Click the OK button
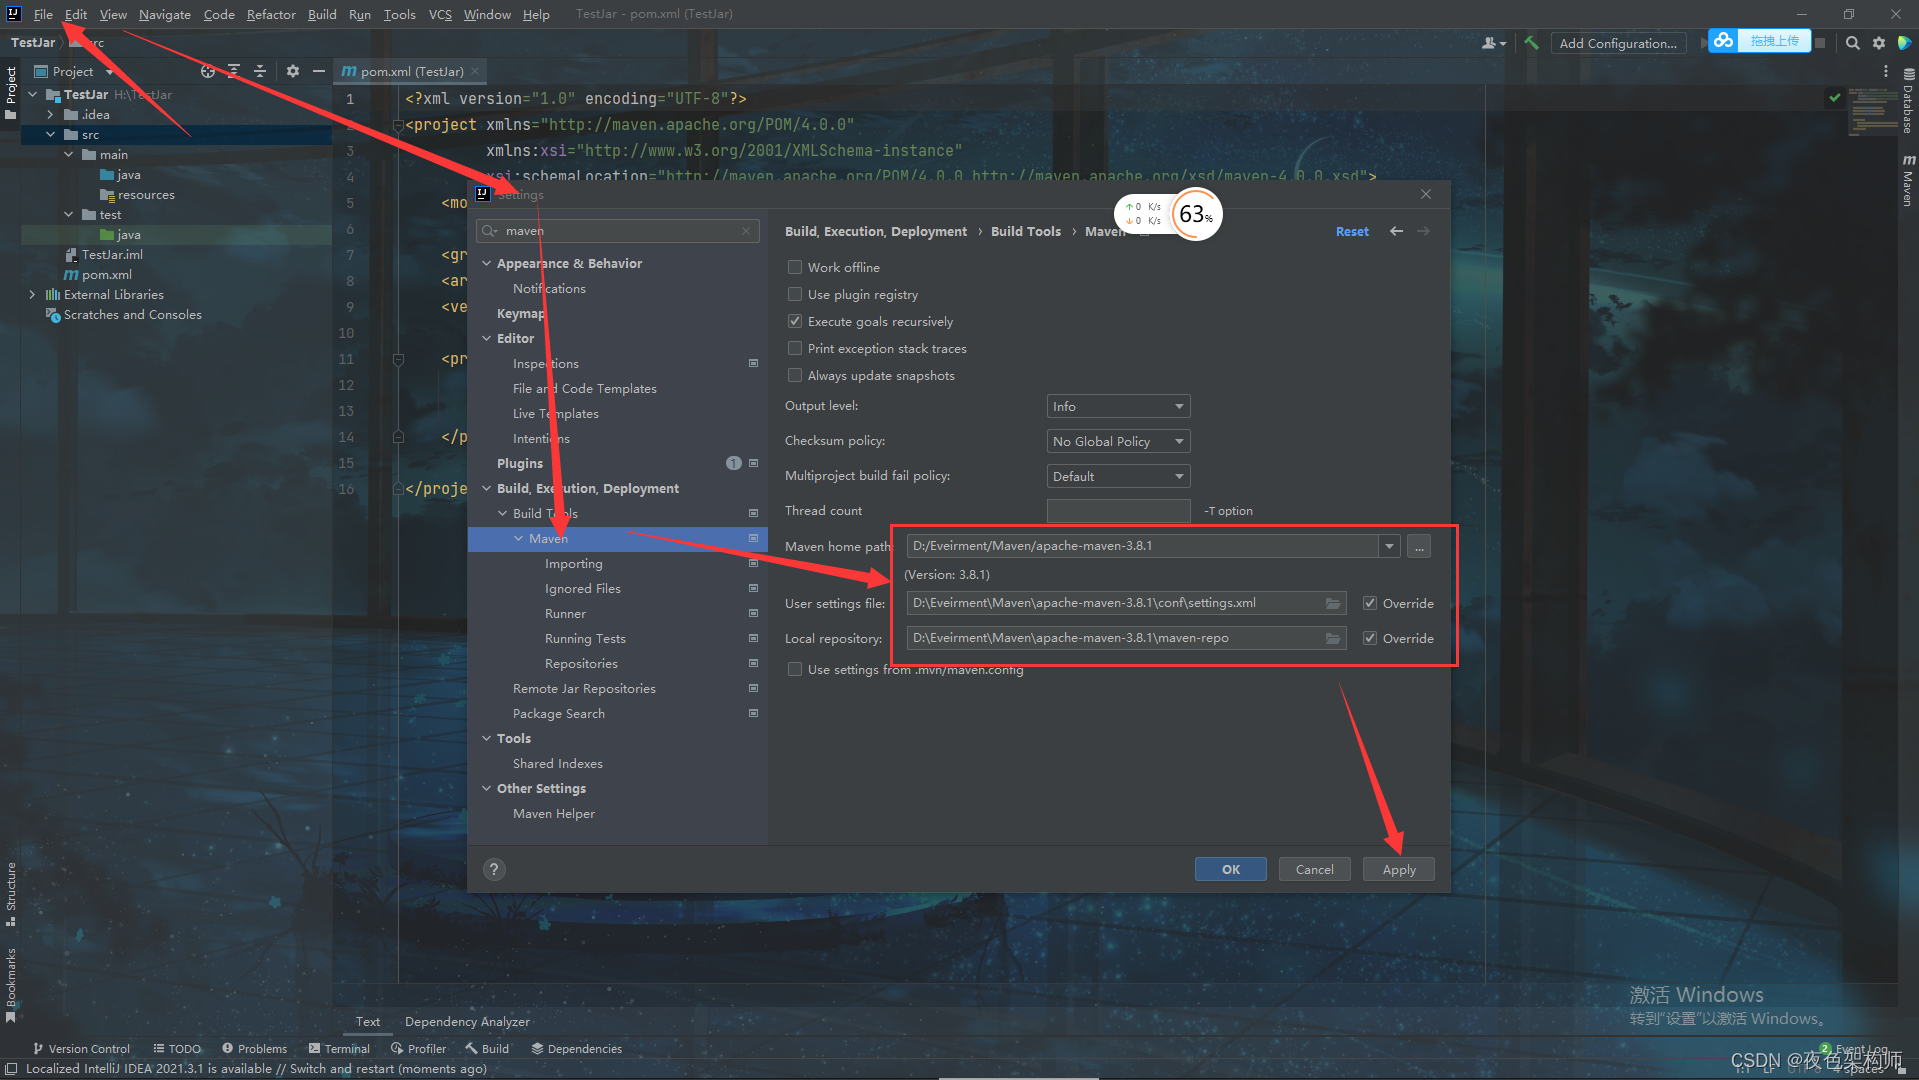The image size is (1919, 1080). (1230, 869)
